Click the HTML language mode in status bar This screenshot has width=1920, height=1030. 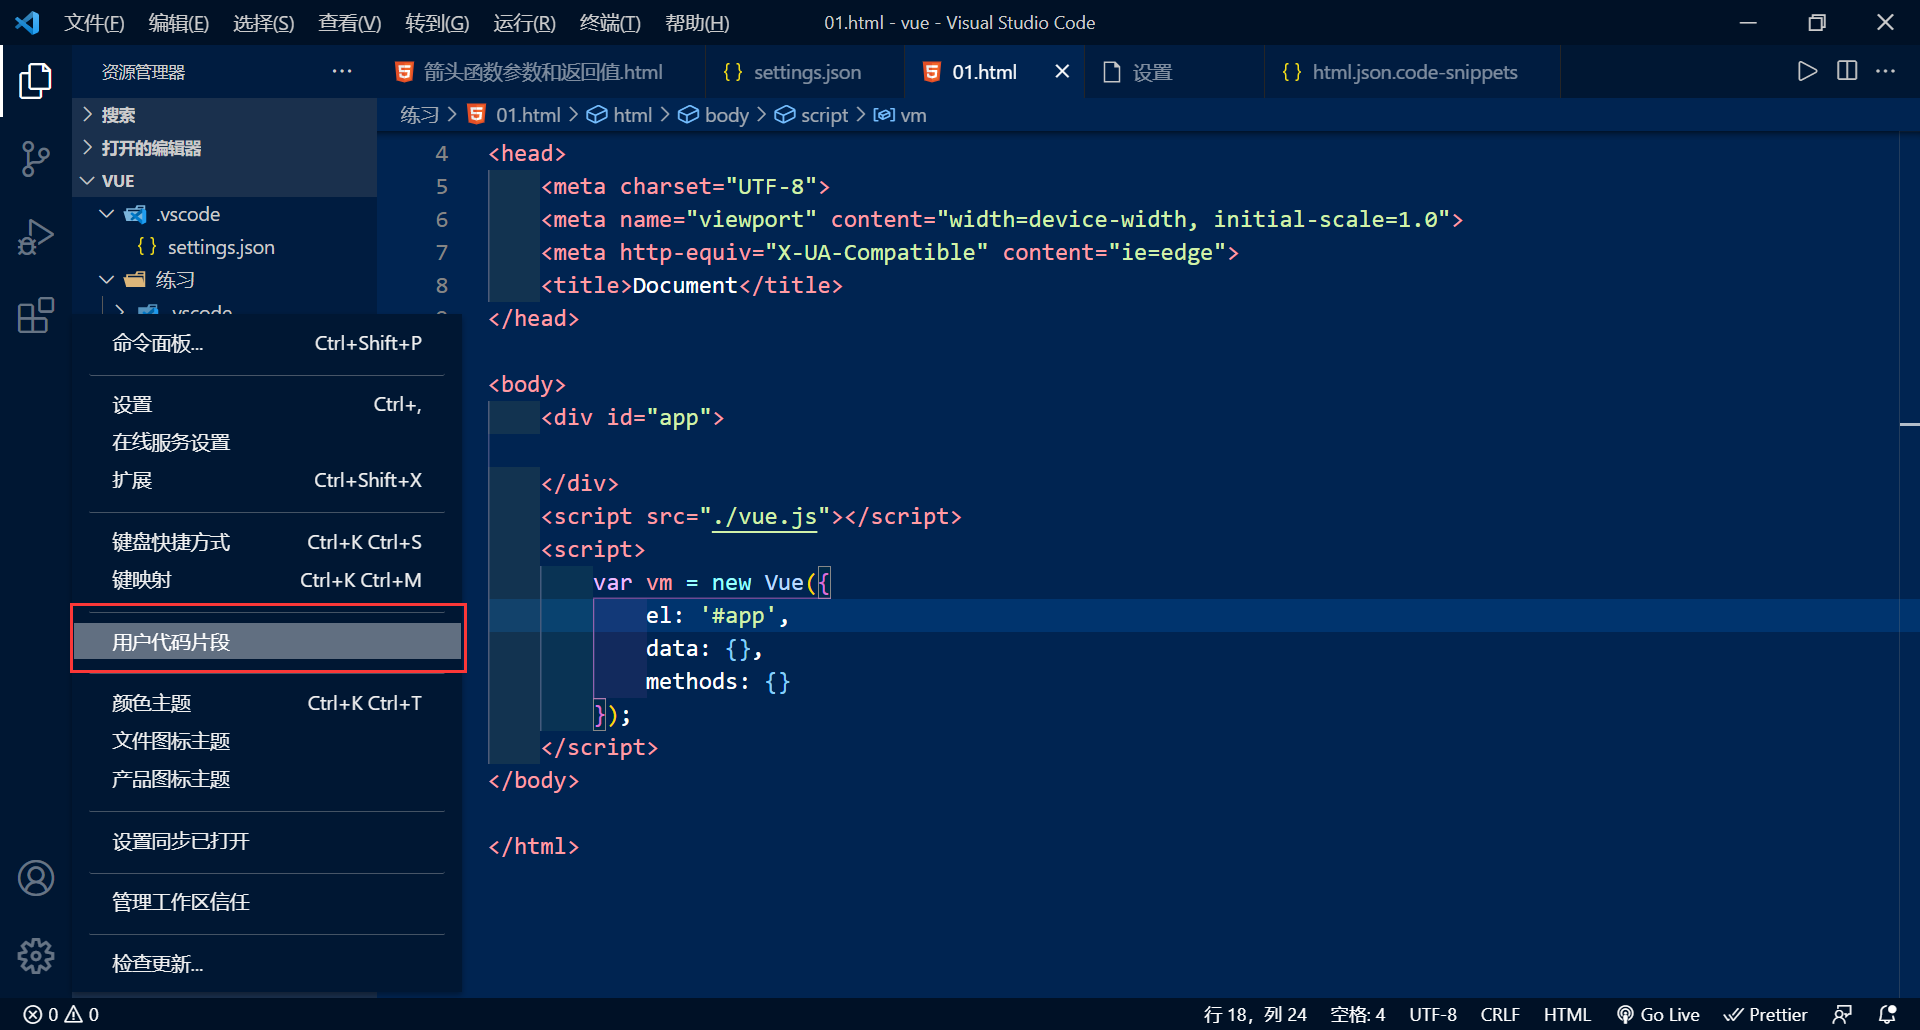click(1566, 1014)
